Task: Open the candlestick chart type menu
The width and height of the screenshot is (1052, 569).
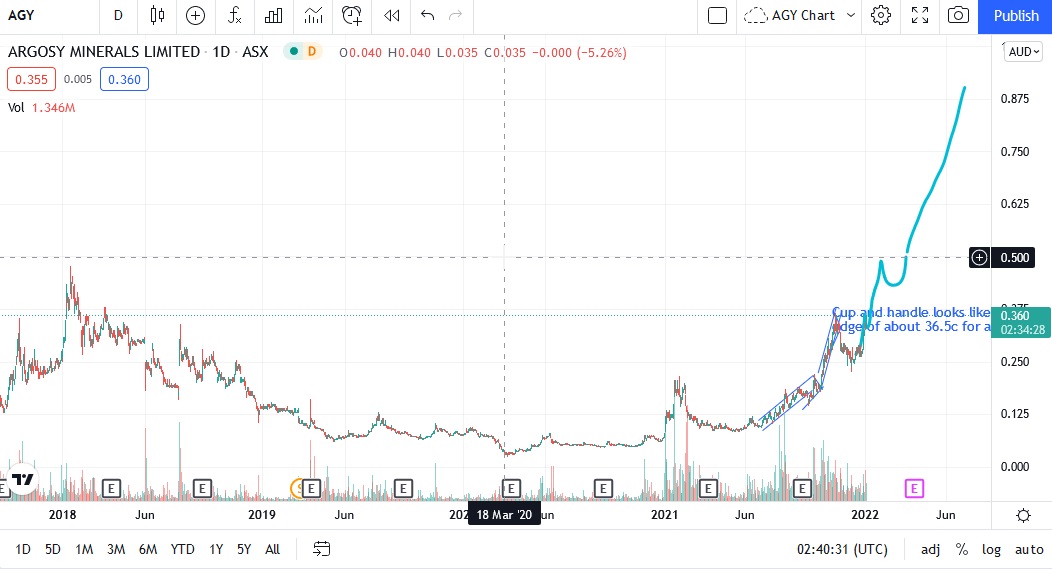Action: (x=157, y=15)
